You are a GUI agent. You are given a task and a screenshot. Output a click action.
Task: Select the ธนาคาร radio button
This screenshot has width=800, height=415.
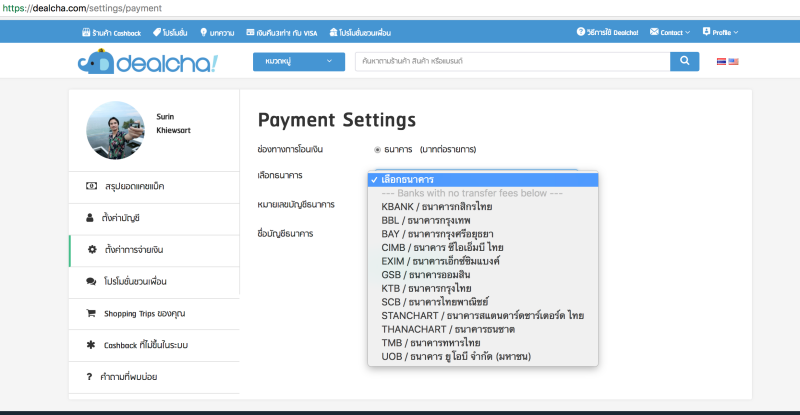[x=377, y=150]
